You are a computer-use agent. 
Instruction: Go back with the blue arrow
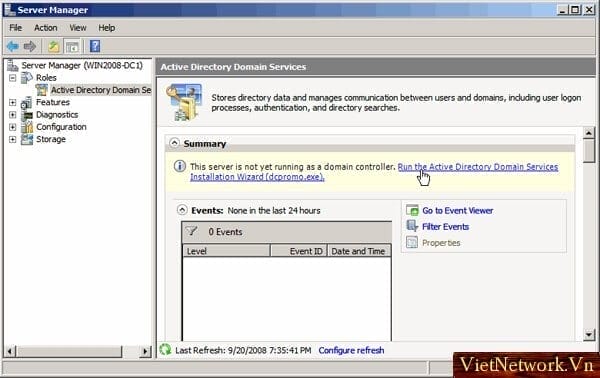coord(13,47)
